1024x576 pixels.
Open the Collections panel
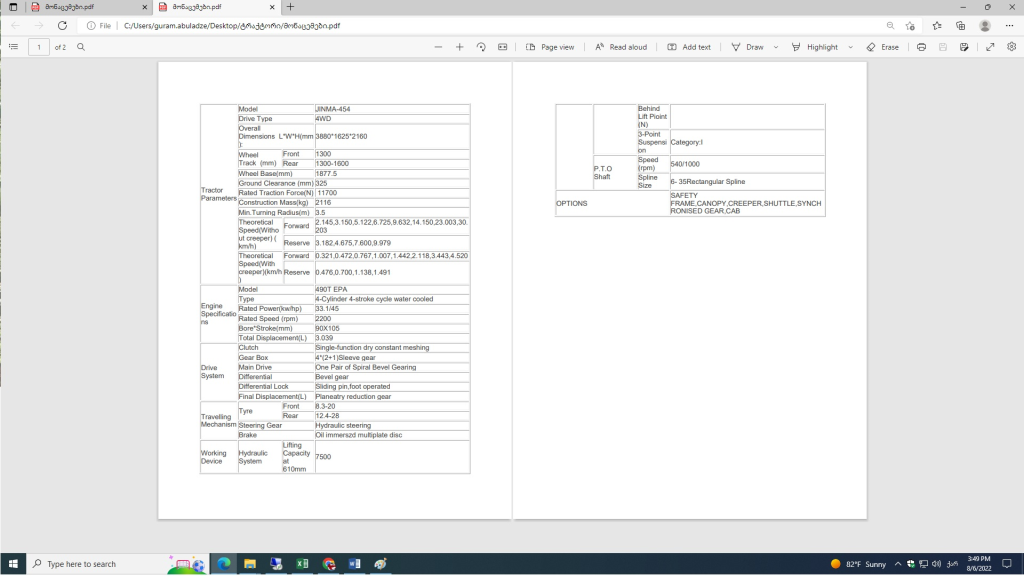[961, 25]
